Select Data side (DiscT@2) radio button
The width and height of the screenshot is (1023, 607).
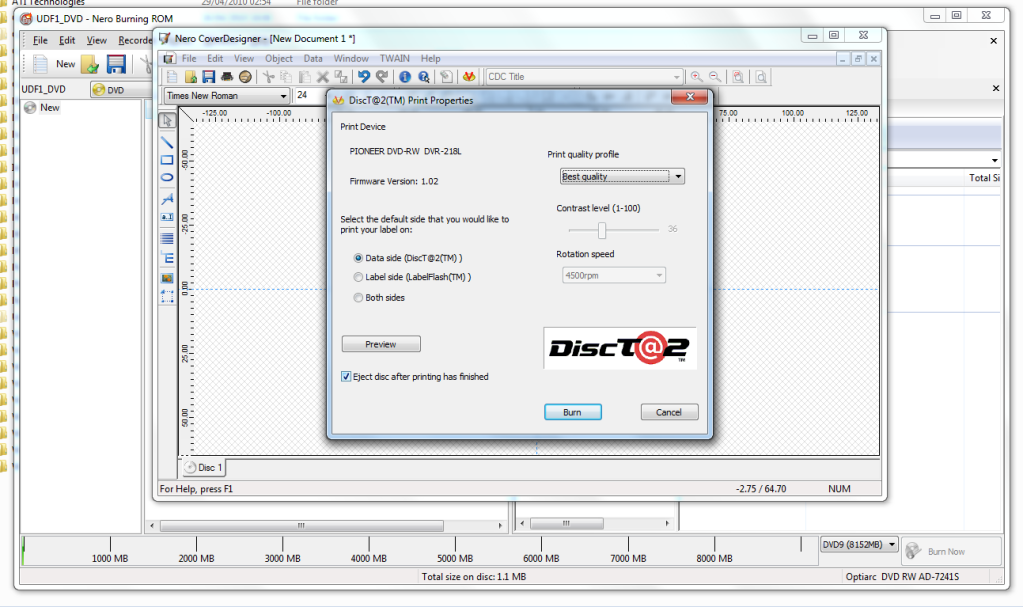[358, 258]
